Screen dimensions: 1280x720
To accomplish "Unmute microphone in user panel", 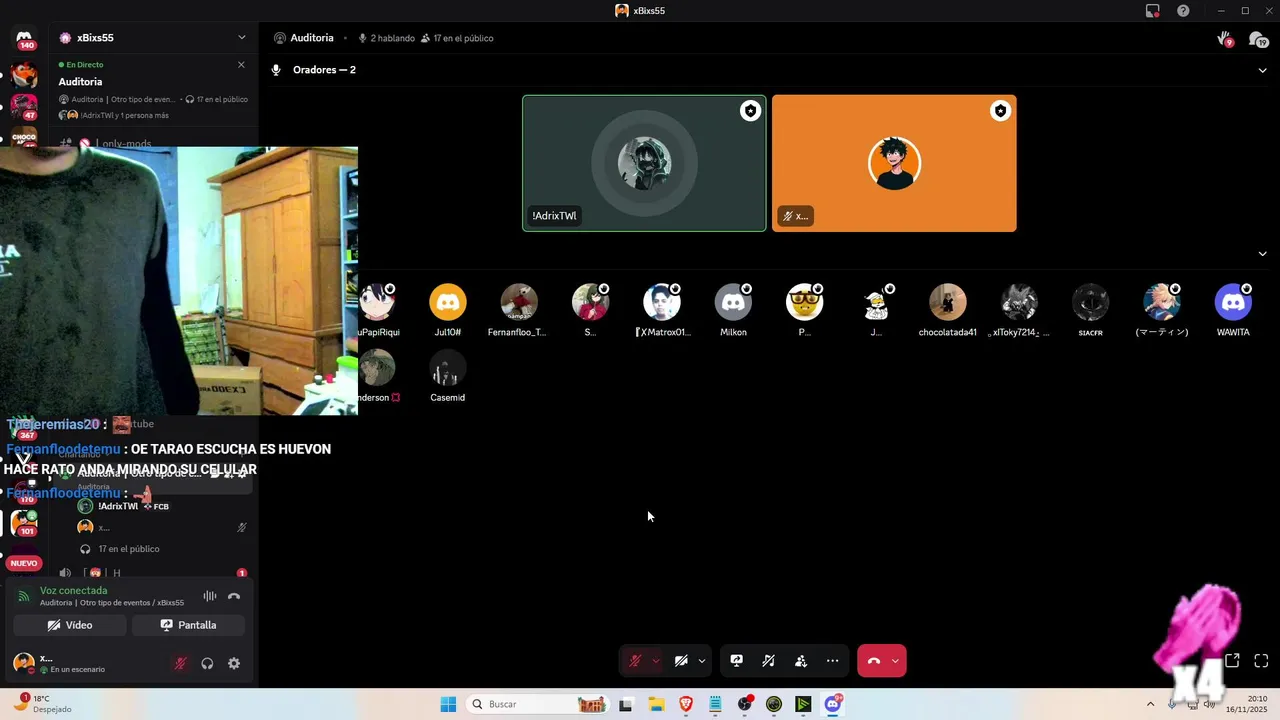I will click(180, 663).
